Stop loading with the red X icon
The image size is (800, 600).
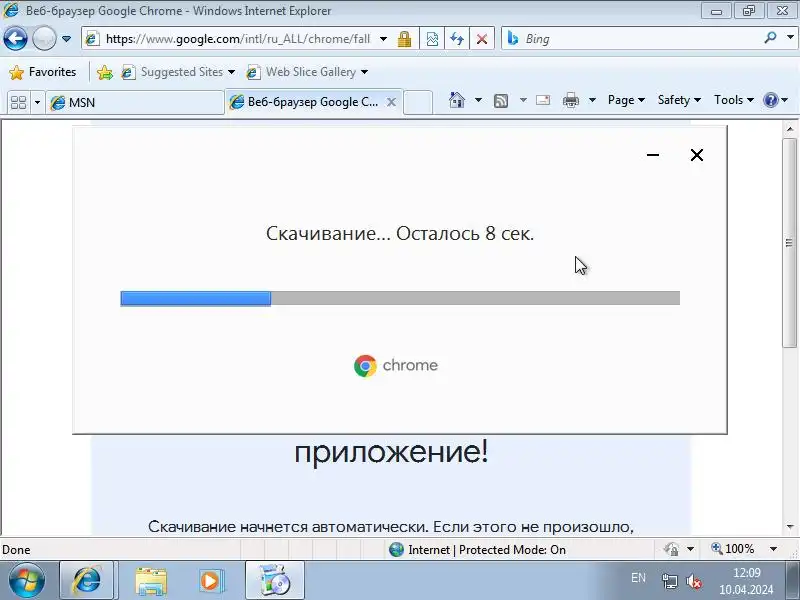[x=481, y=39]
